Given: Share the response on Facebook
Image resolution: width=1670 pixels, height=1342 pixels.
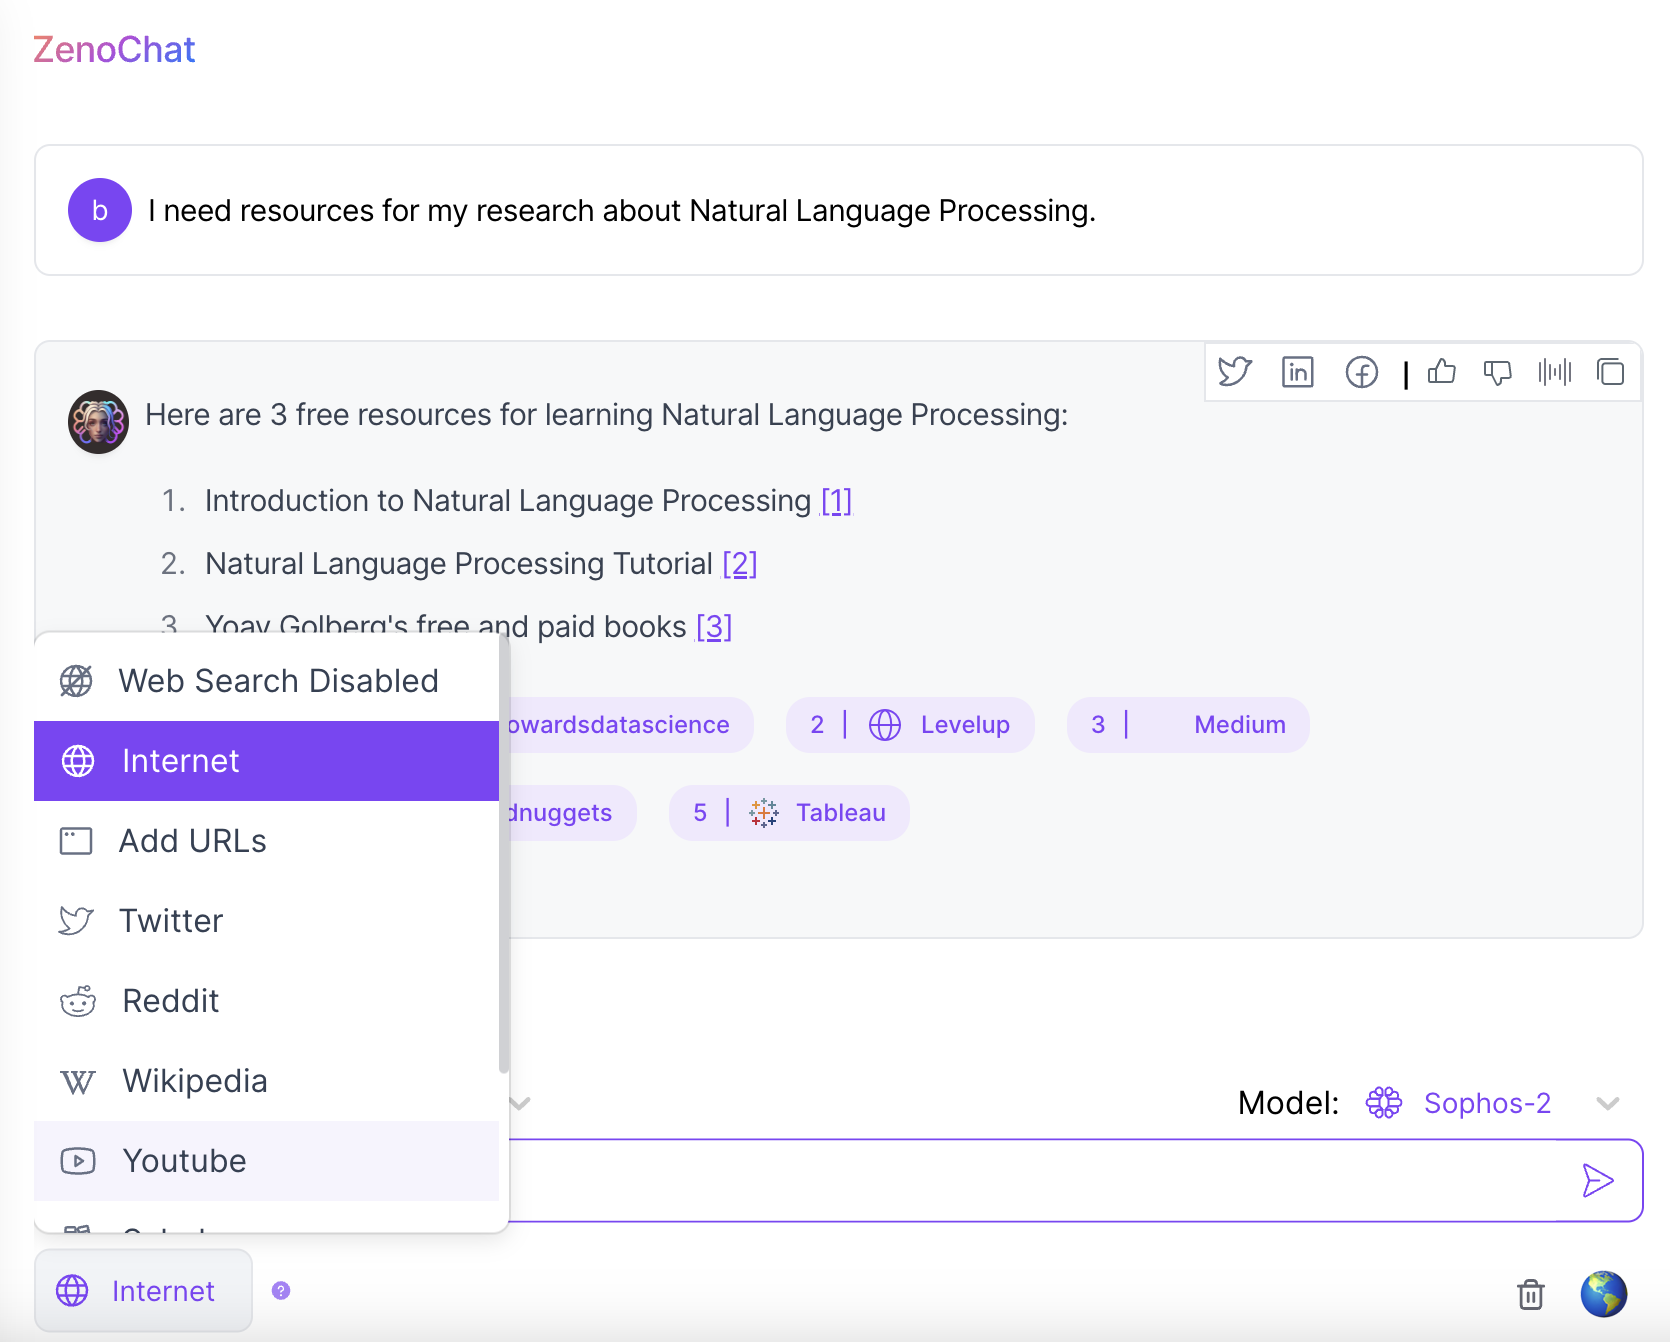Looking at the screenshot, I should click(x=1362, y=372).
